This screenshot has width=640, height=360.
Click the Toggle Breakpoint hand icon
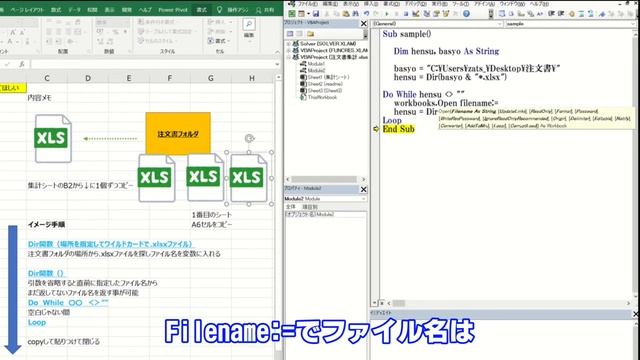pos(571,13)
